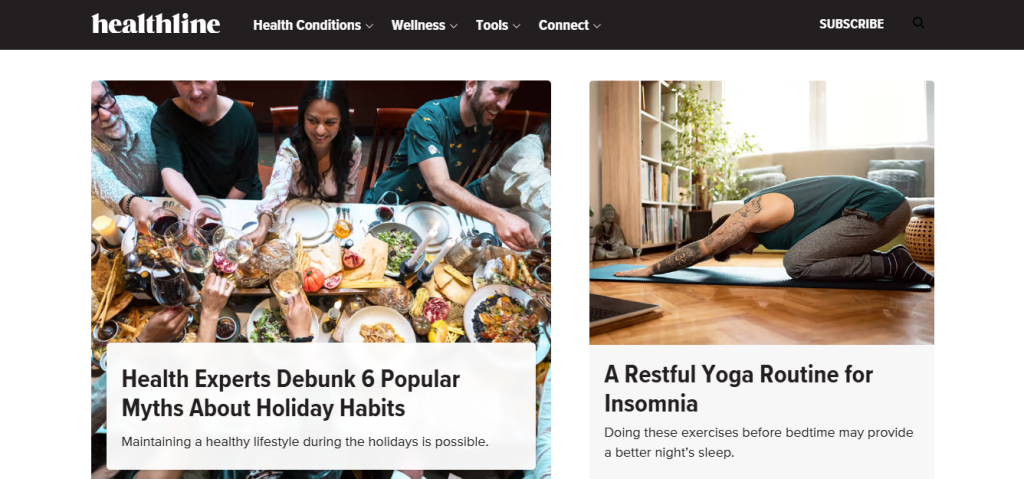Expand the Health Conditions chevron
Viewport: 1024px width, 479px height.
[x=369, y=26]
